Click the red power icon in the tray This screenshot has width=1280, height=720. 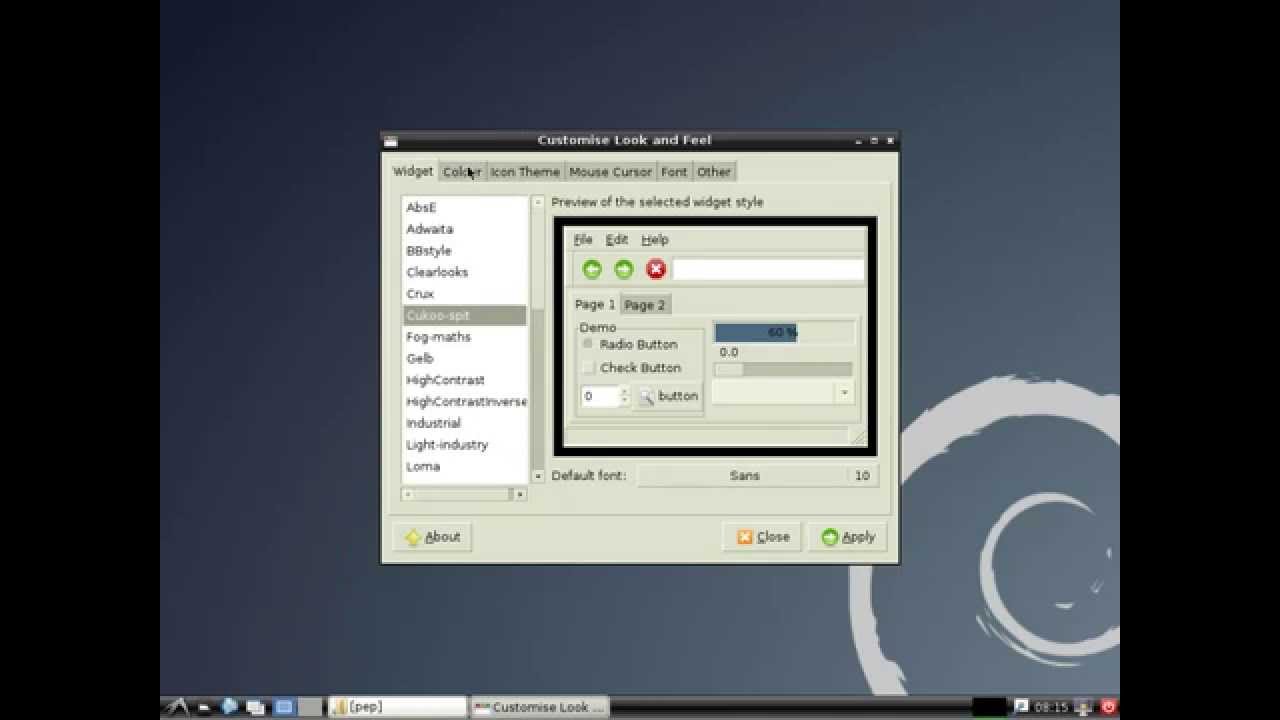(1108, 707)
